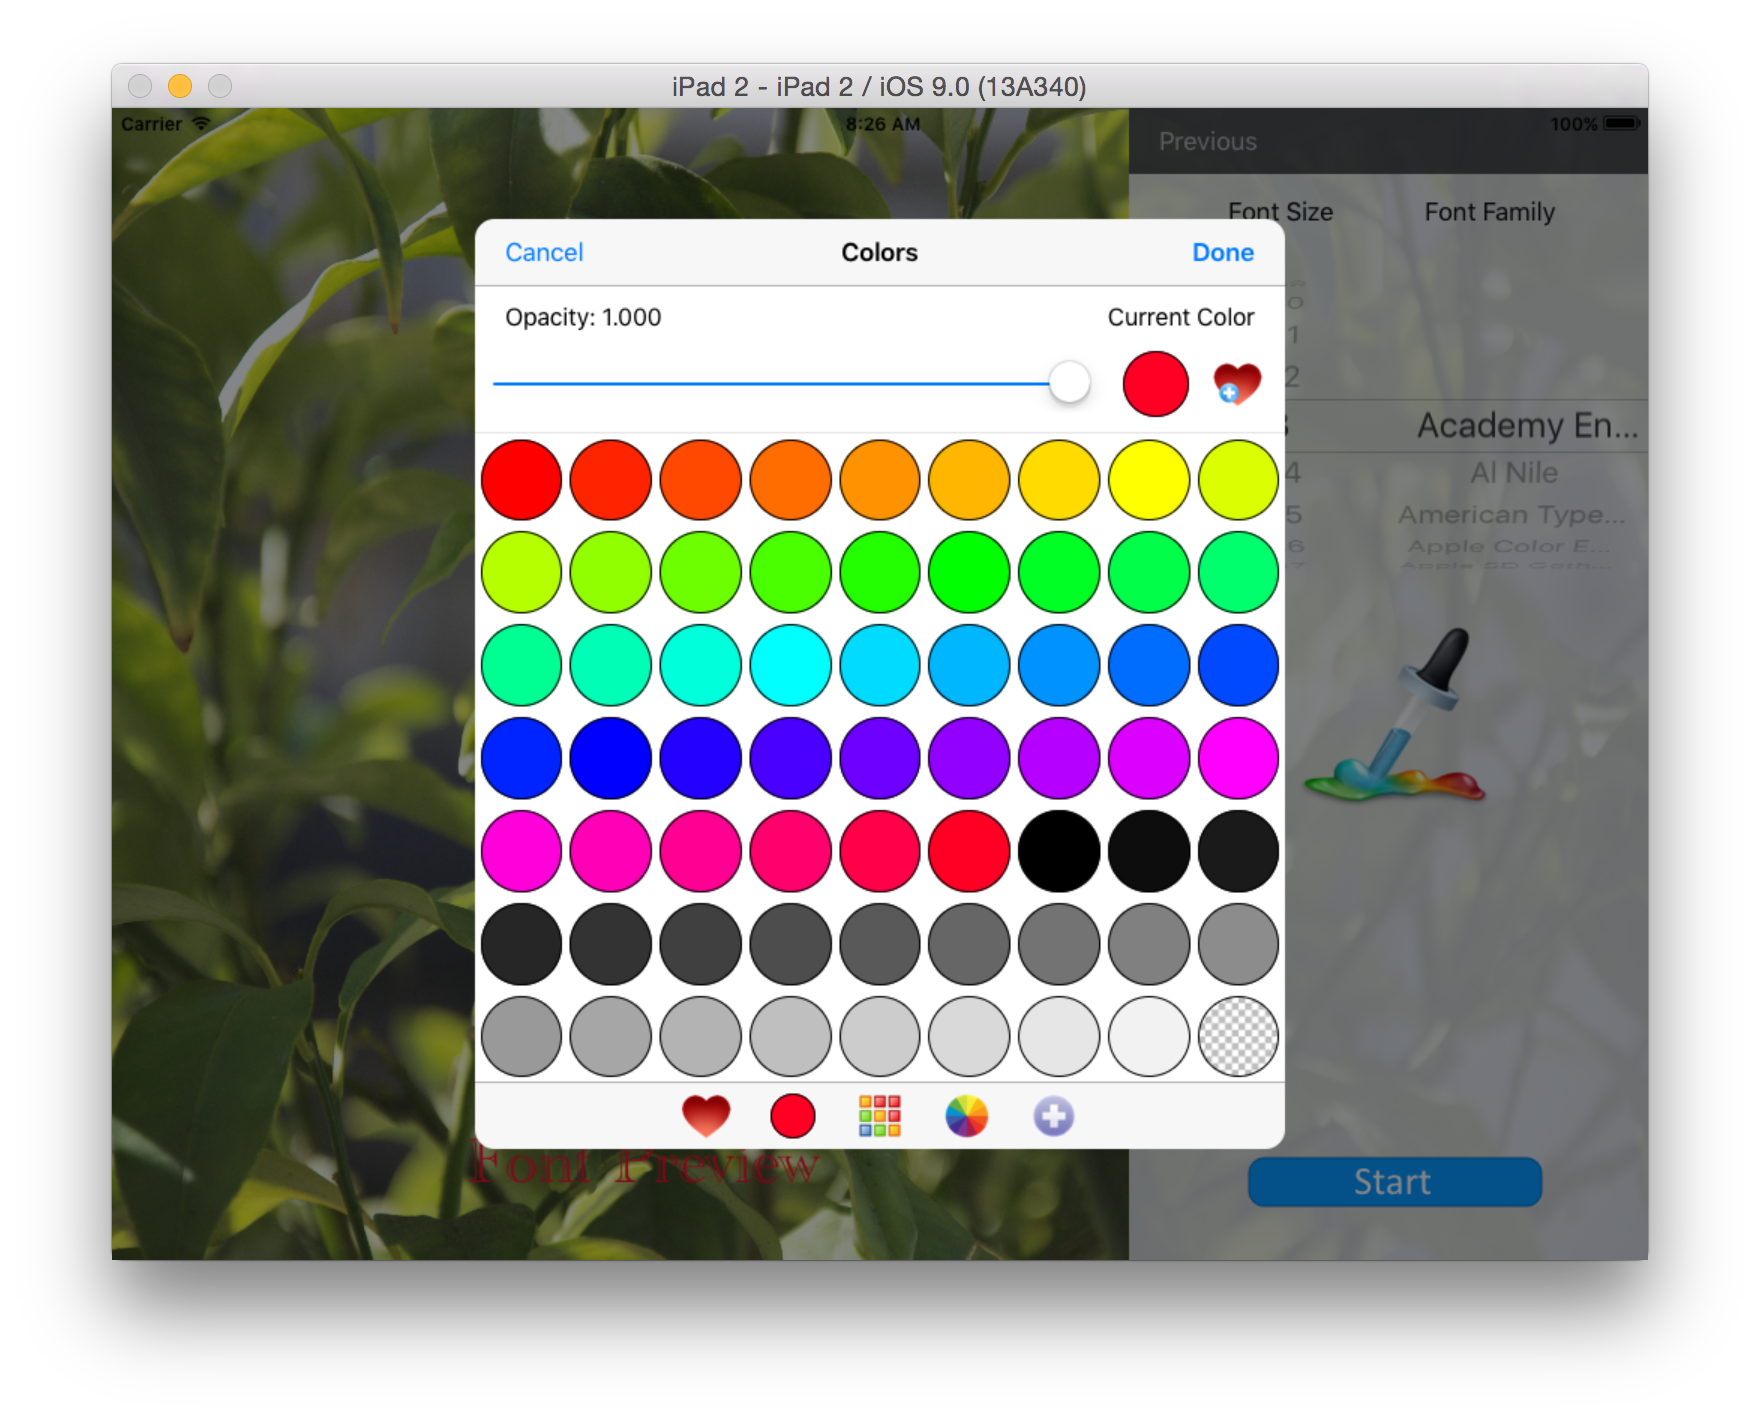Select font size 5 in picker
The height and width of the screenshot is (1420, 1760).
point(1294,515)
